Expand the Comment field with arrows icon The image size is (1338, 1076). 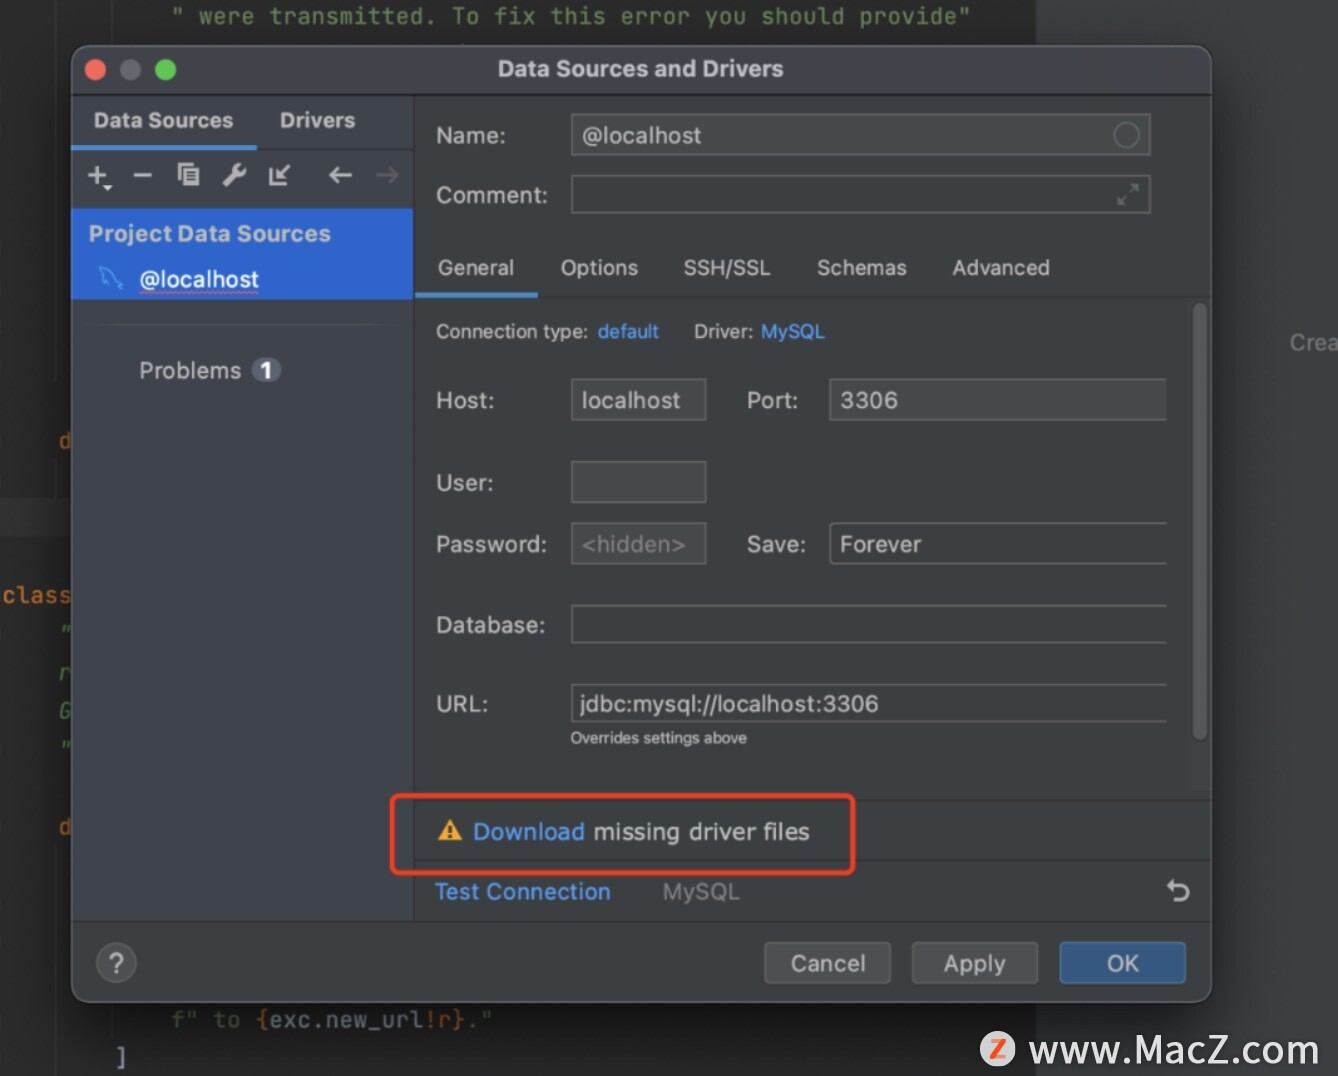click(1128, 195)
